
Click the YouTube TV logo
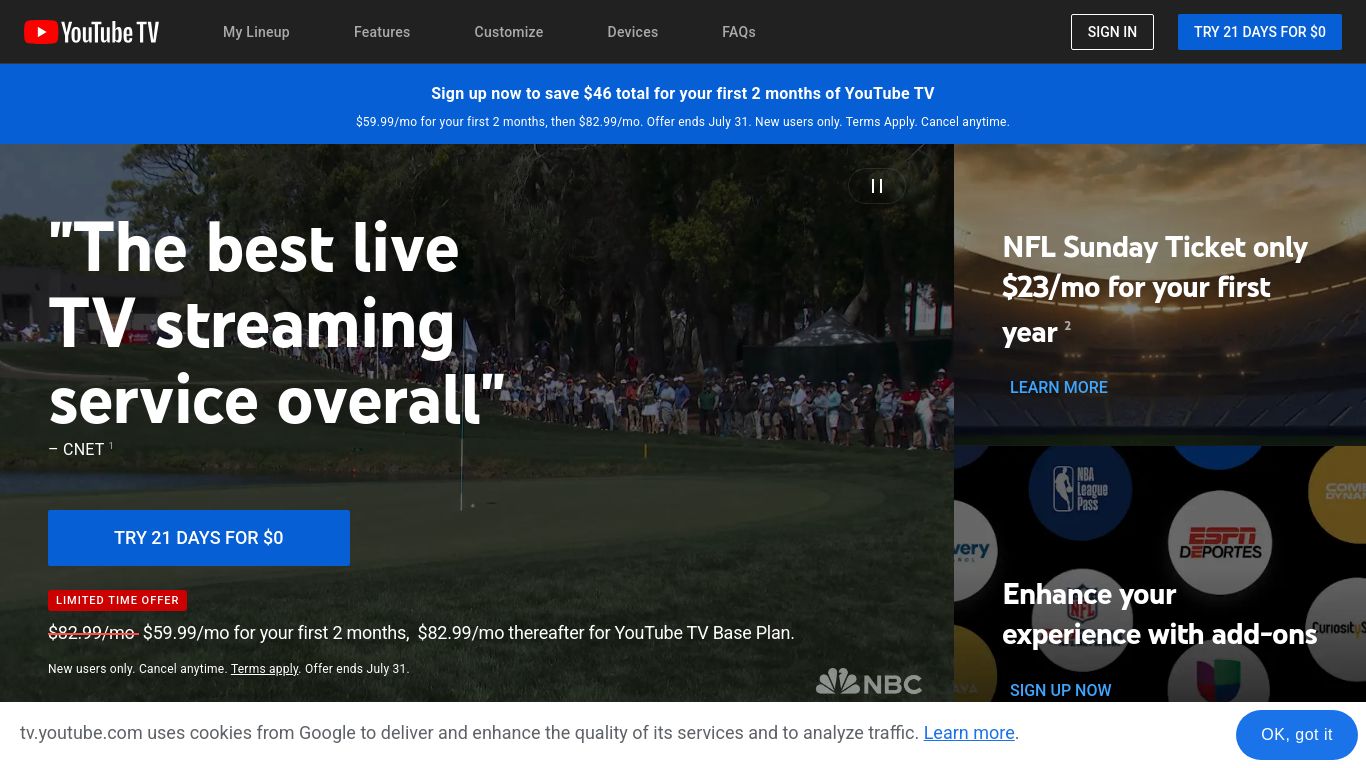point(91,32)
